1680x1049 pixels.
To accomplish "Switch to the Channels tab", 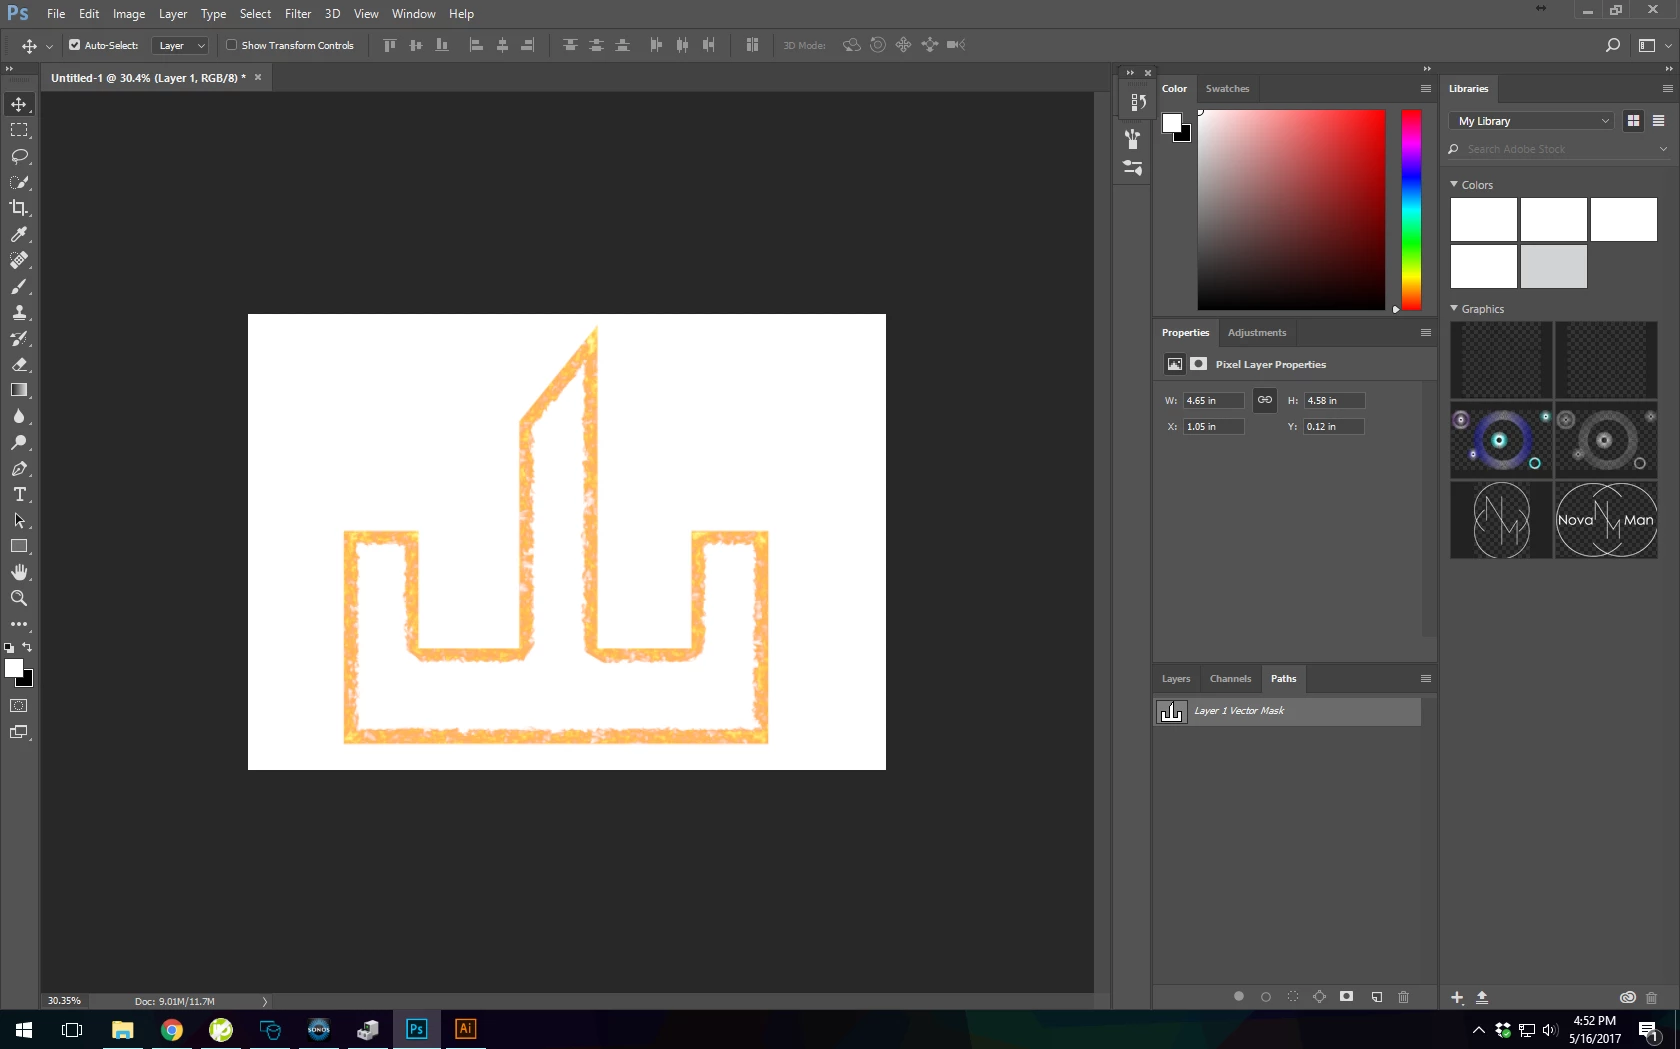I will tap(1230, 678).
